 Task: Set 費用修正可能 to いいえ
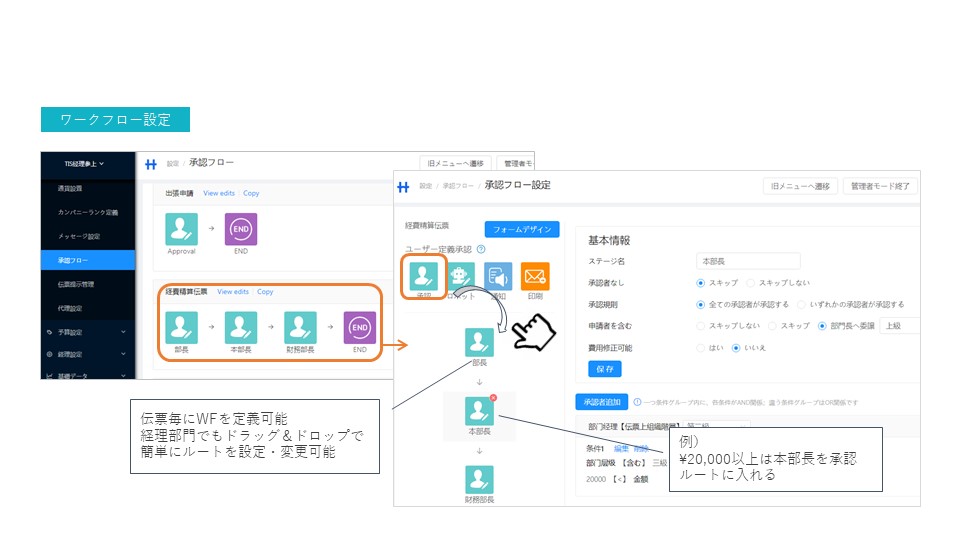736,348
